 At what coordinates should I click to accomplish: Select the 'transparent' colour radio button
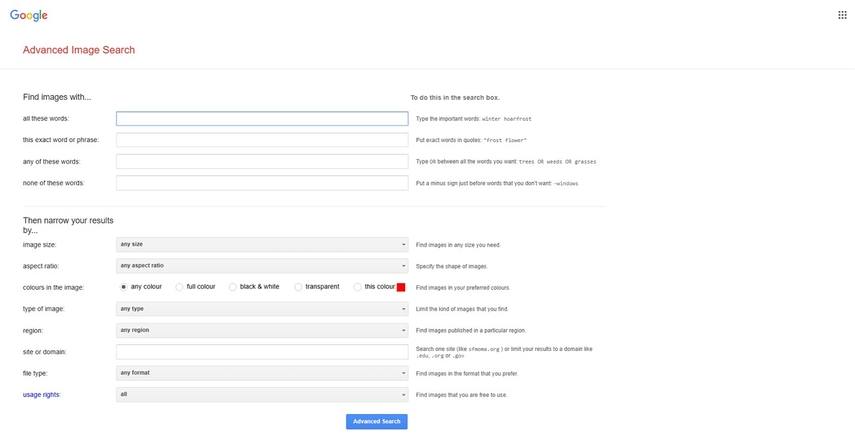298,287
